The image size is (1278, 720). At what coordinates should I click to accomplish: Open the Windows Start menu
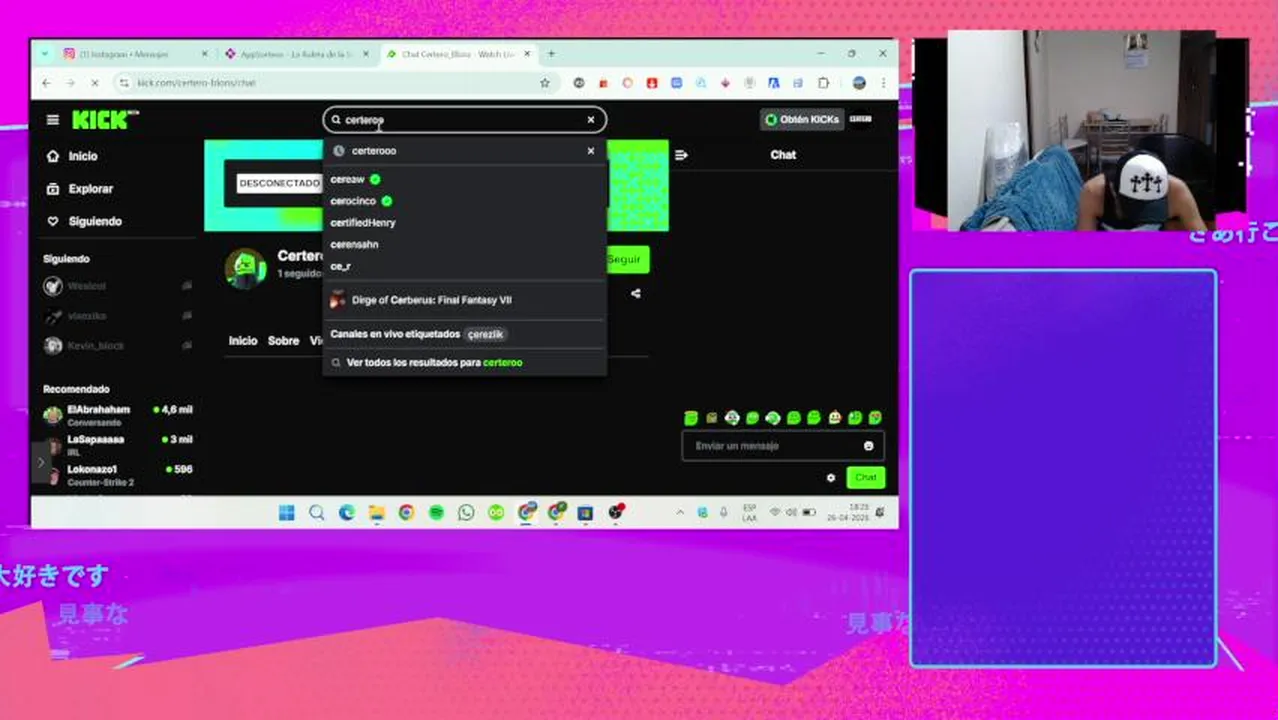pos(286,513)
